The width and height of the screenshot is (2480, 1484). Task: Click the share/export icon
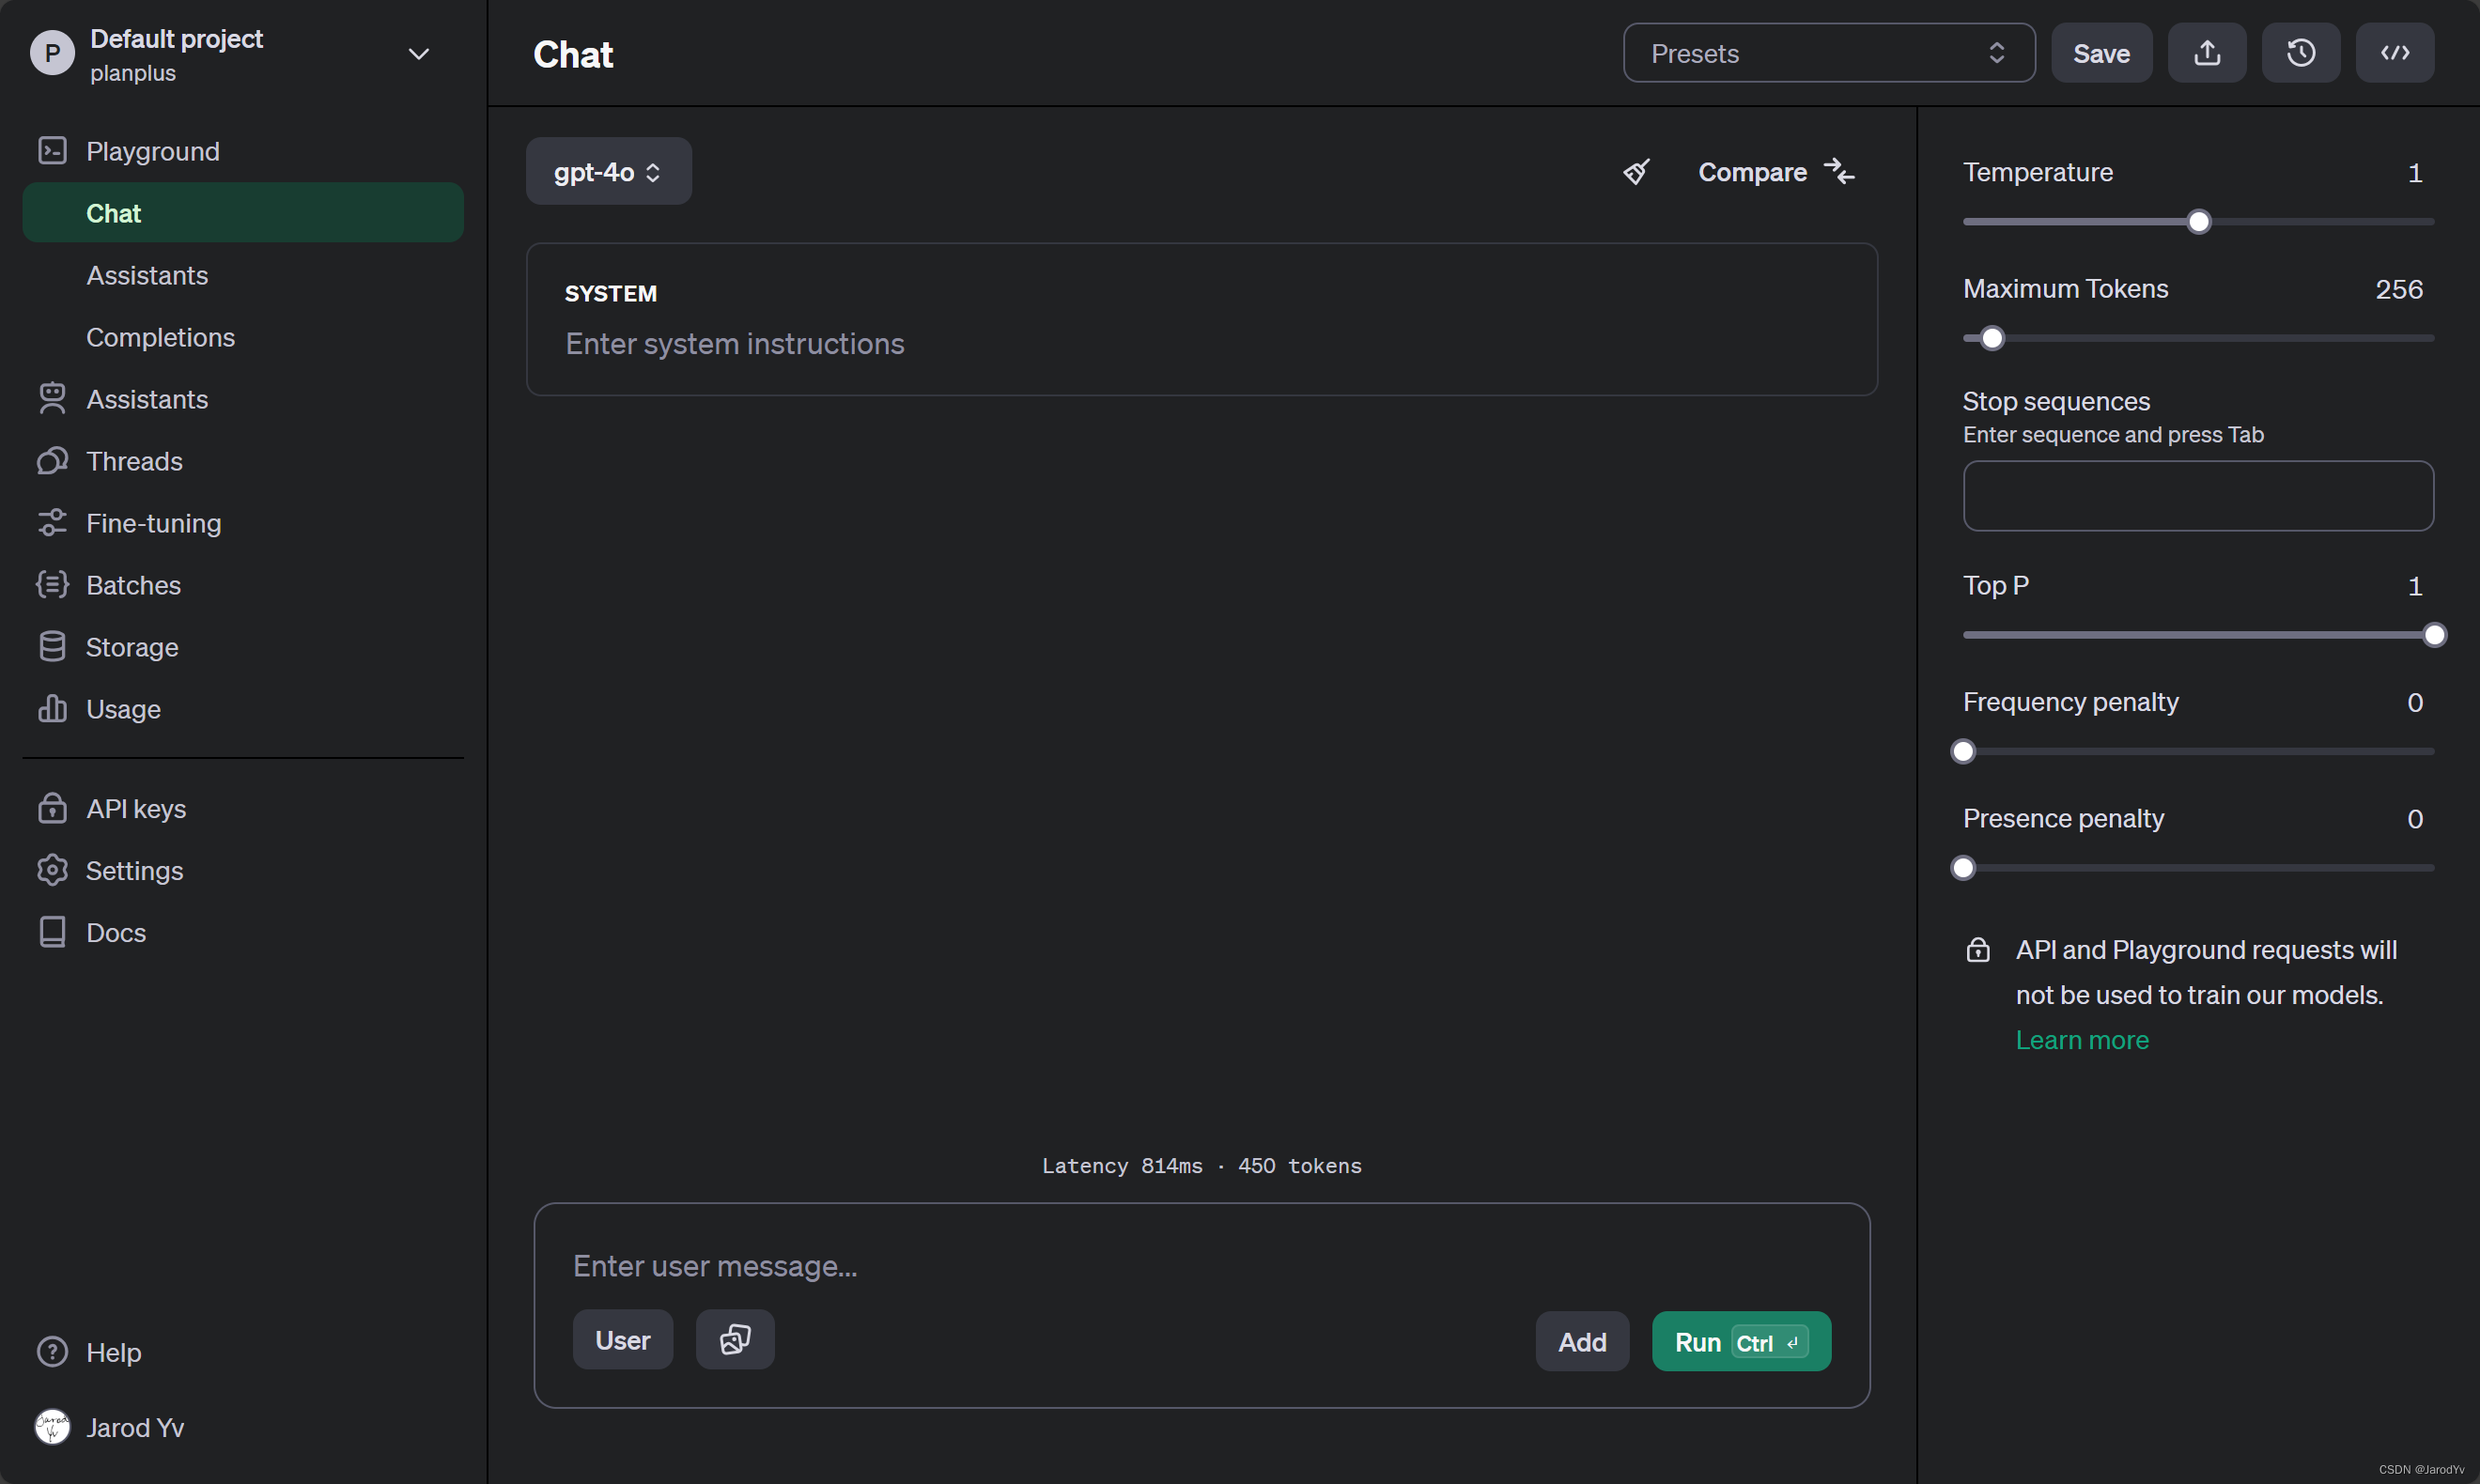pos(2208,52)
